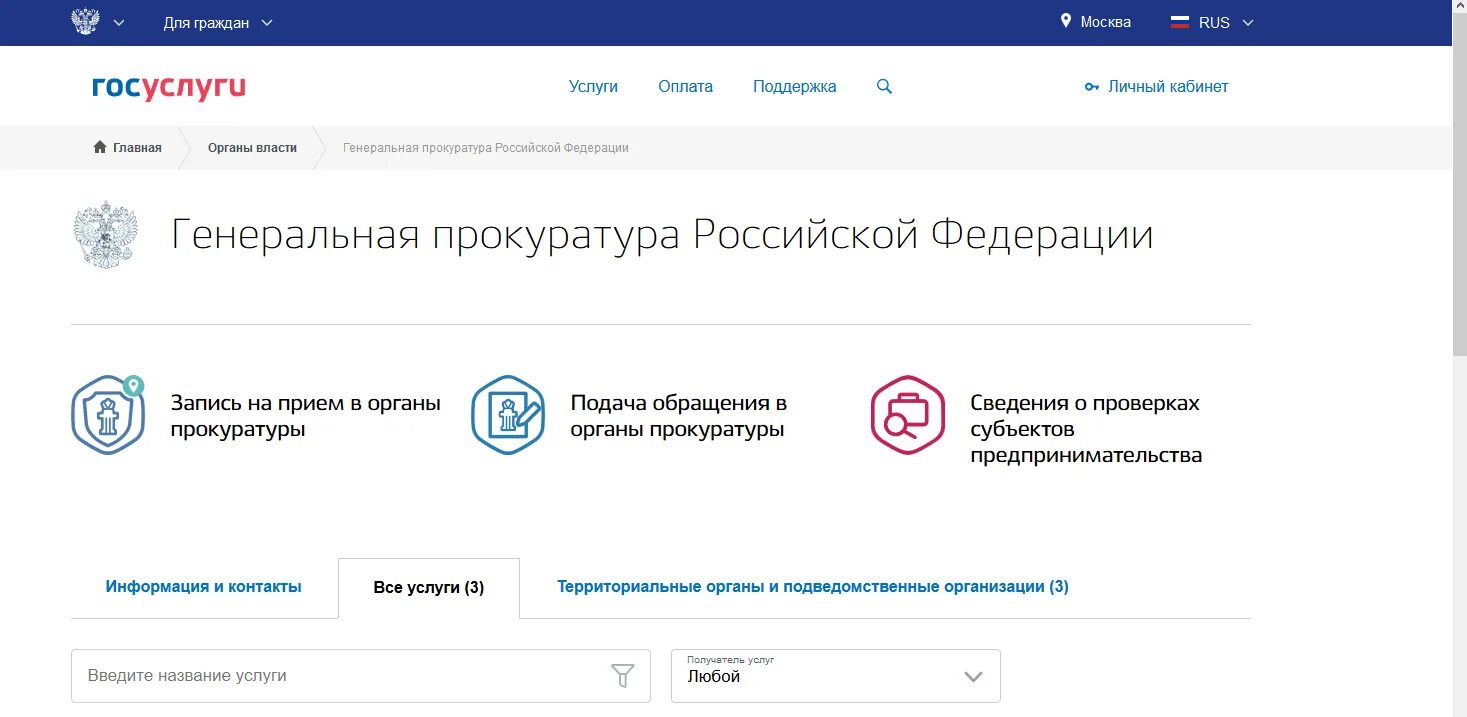Change the city 'Москва'

coord(1105,22)
